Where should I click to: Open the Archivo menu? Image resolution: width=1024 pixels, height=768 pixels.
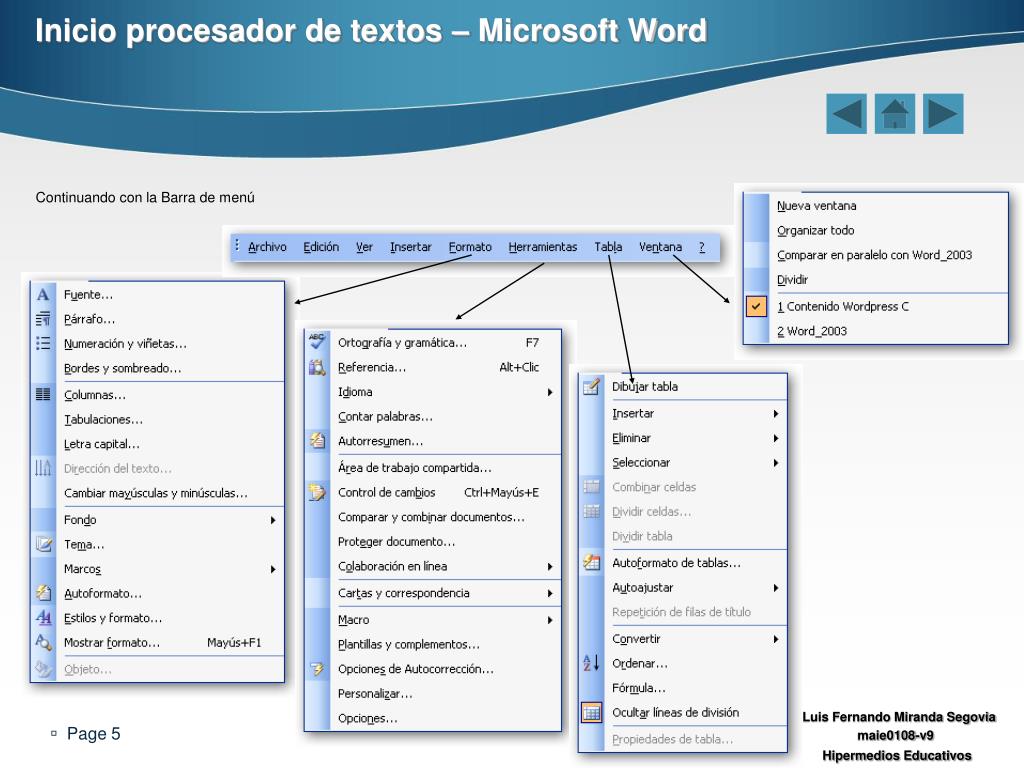click(x=267, y=247)
